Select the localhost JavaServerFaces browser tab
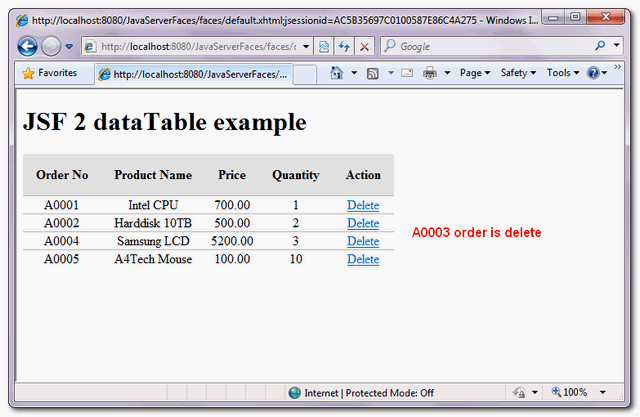This screenshot has width=640, height=417. pyautogui.click(x=193, y=74)
